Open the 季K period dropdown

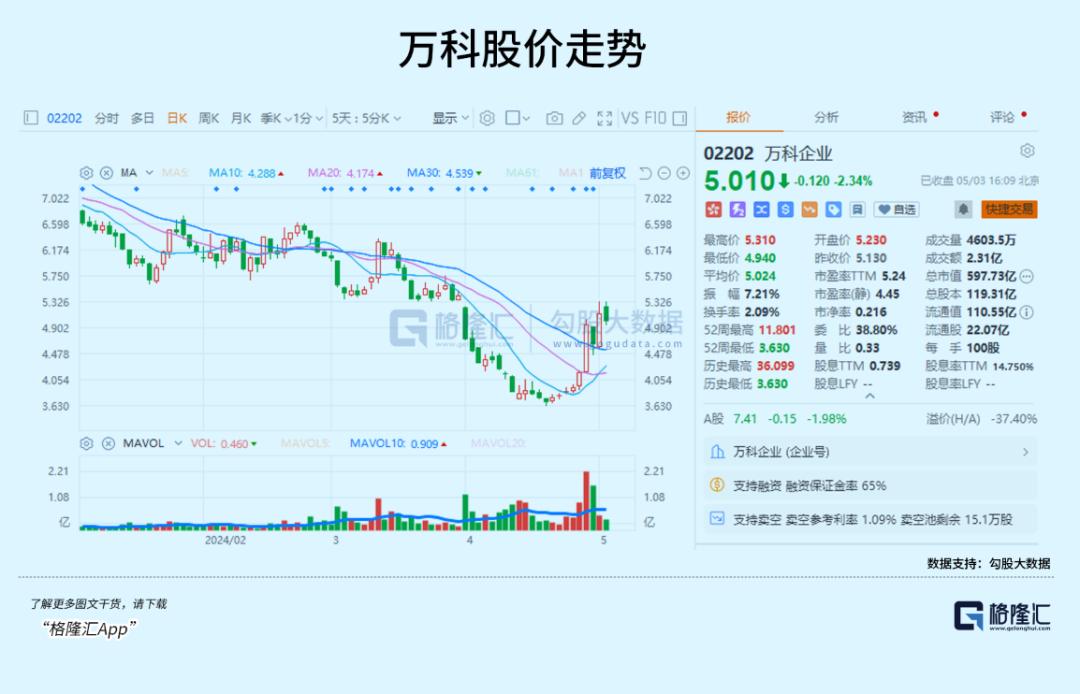[x=276, y=118]
